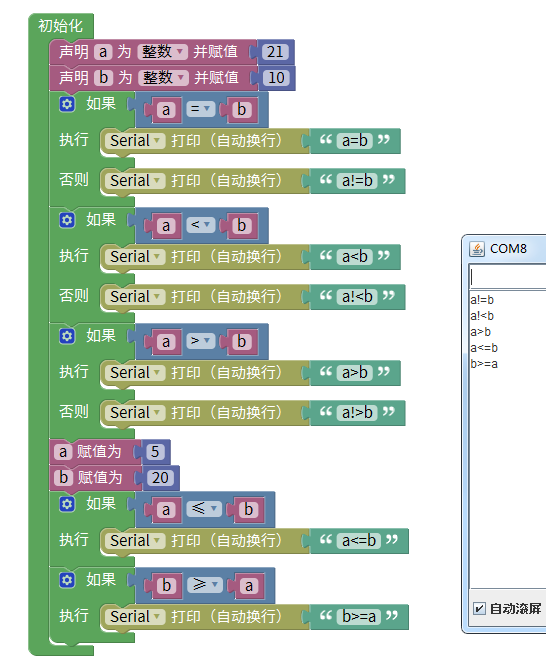546x663 pixels.
Task: Click the value 5 number field
Action: (x=155, y=452)
